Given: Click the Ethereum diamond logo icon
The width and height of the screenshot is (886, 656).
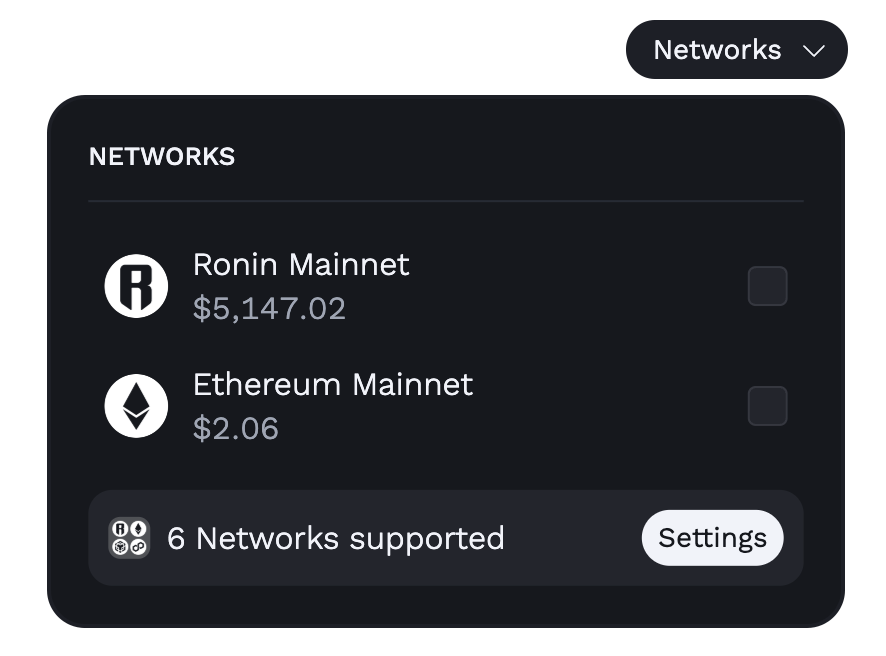Looking at the screenshot, I should (136, 406).
